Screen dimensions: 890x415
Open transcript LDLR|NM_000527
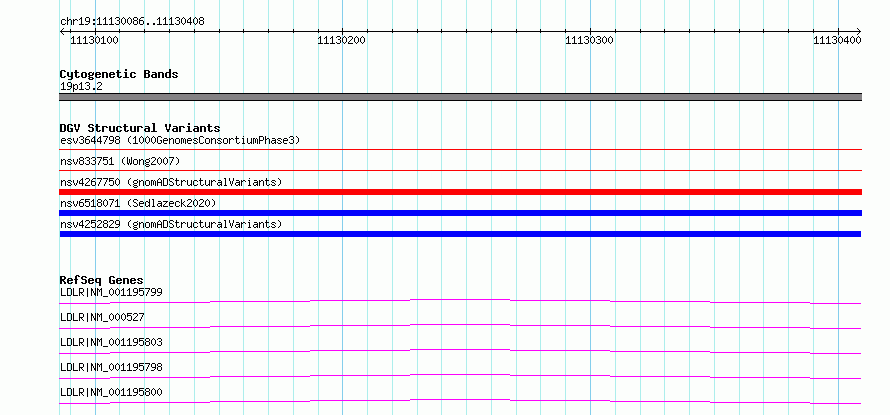[x=102, y=317]
